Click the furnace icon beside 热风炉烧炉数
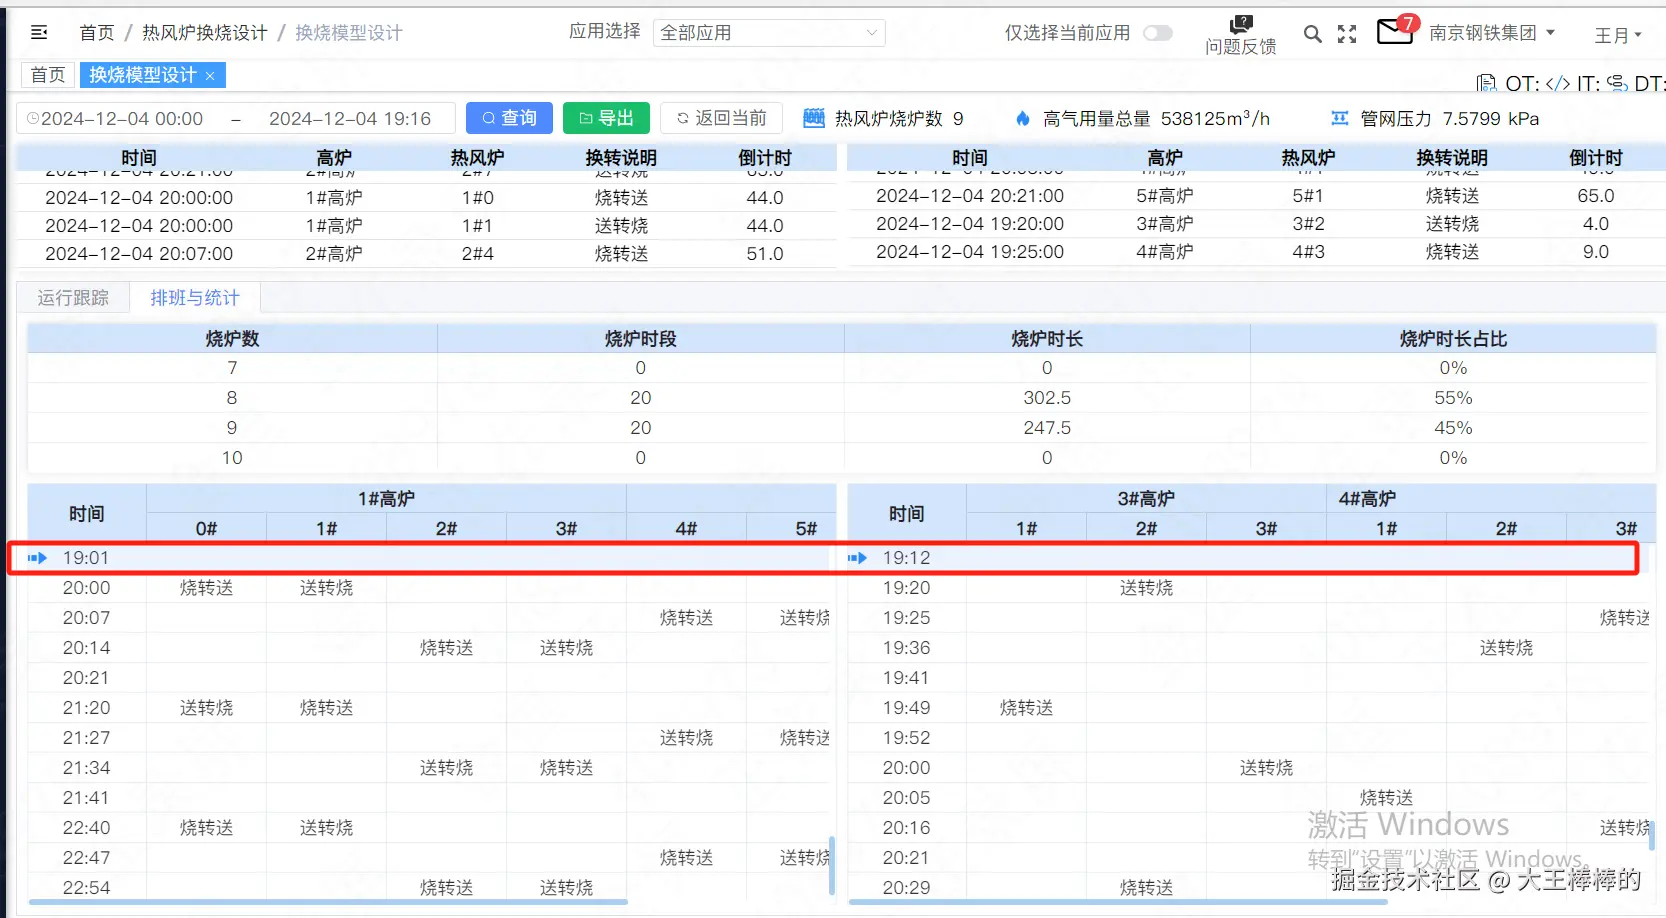The height and width of the screenshot is (918, 1666). [814, 118]
